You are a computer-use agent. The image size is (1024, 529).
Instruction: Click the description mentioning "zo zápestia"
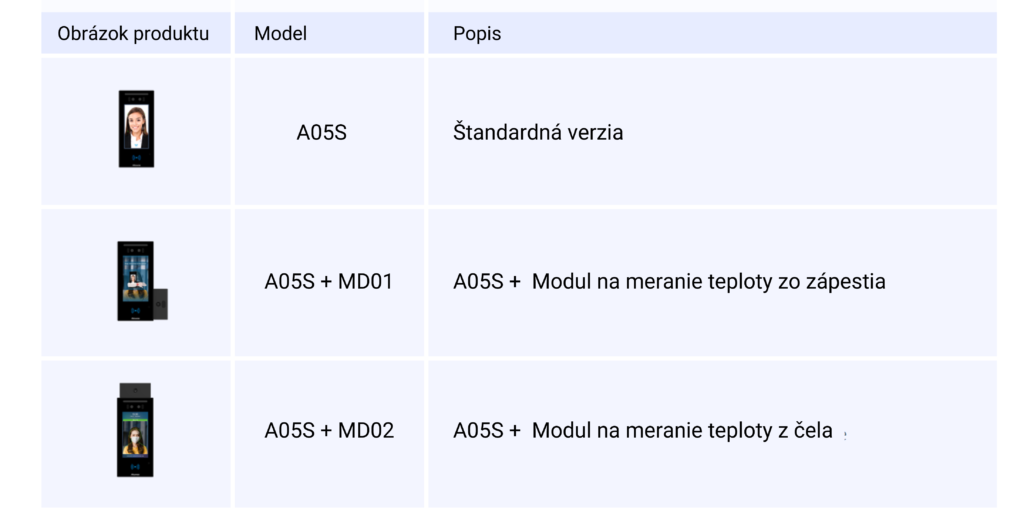[669, 281]
